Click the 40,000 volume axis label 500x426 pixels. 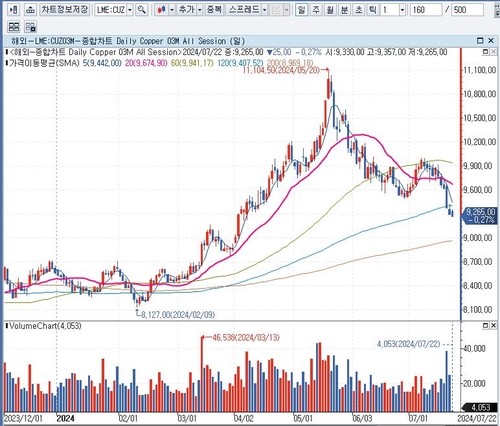[x=474, y=349]
